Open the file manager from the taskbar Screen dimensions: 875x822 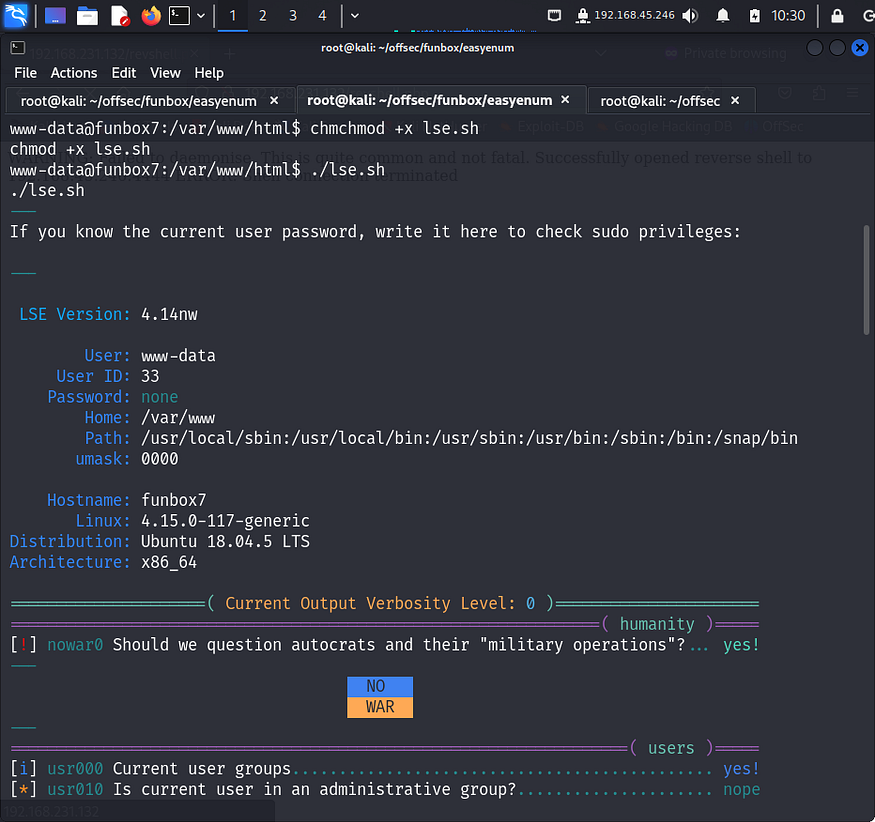click(x=87, y=16)
